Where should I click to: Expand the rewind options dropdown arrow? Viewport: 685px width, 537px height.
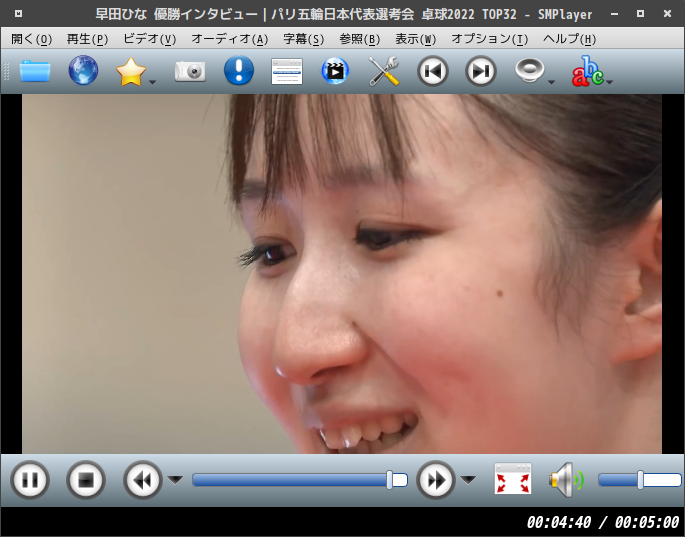tap(175, 480)
